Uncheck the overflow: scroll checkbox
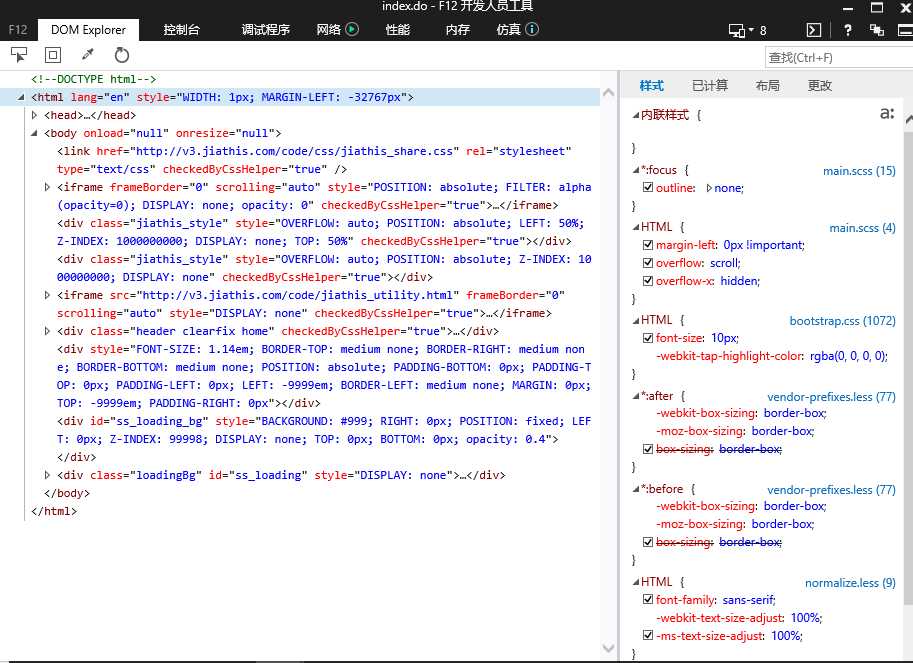This screenshot has height=663, width=913. point(647,263)
